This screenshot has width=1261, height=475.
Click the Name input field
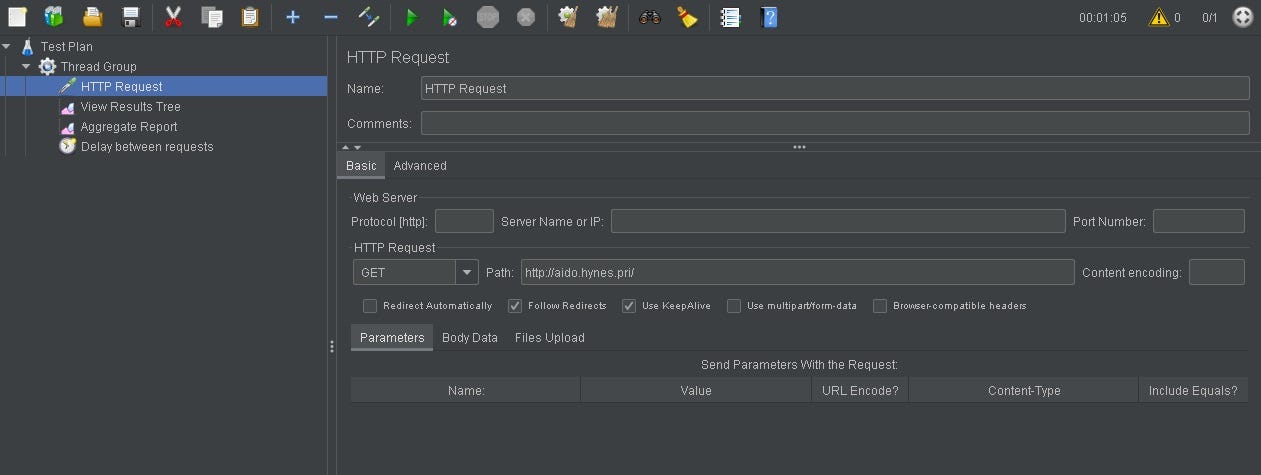[835, 88]
